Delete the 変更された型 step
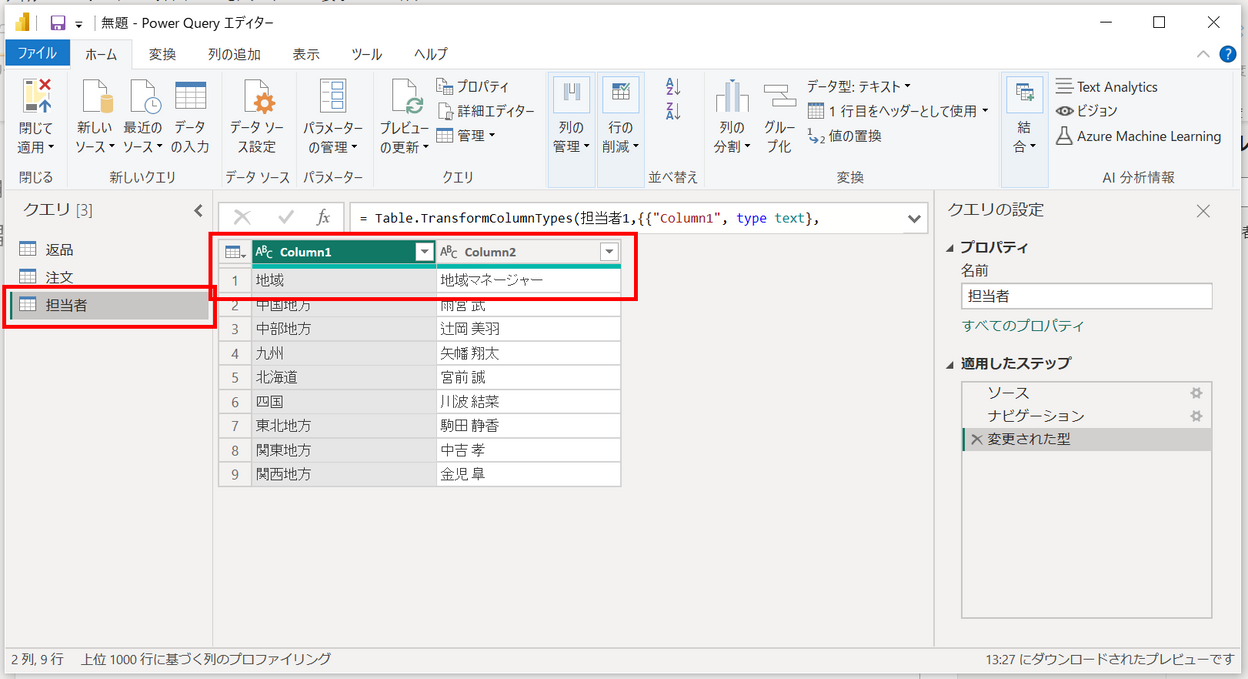 coord(976,439)
